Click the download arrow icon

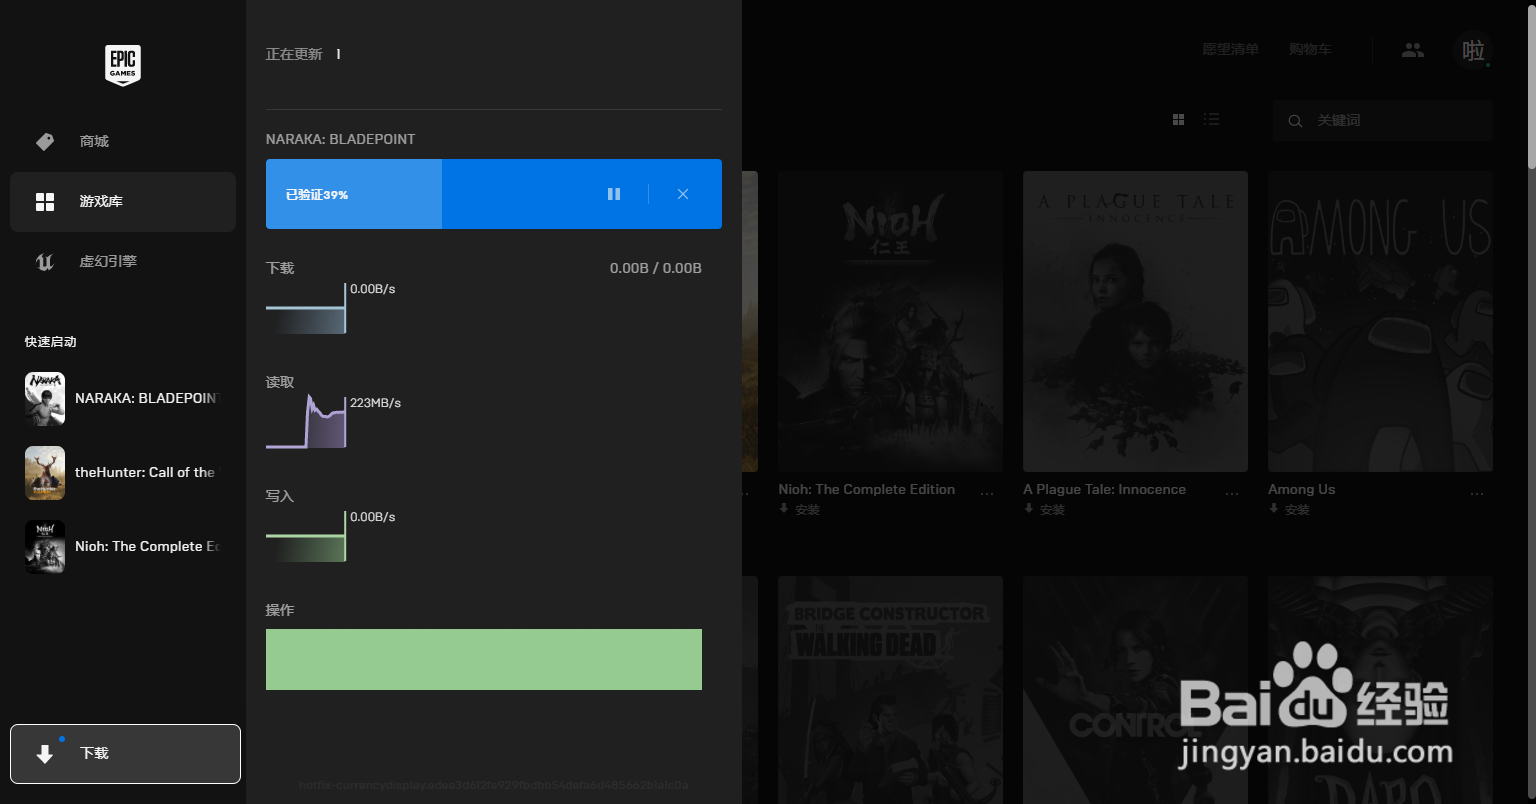[x=45, y=754]
